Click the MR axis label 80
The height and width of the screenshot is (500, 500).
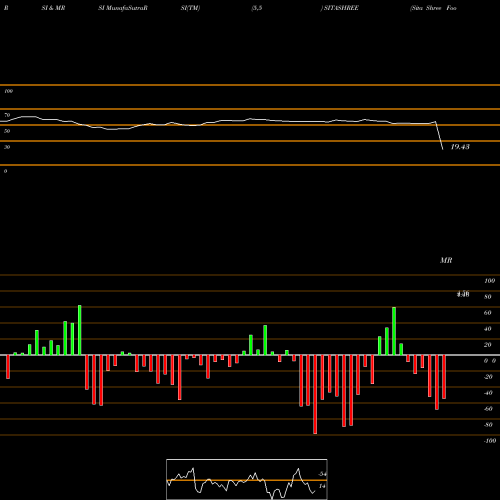tap(488, 297)
